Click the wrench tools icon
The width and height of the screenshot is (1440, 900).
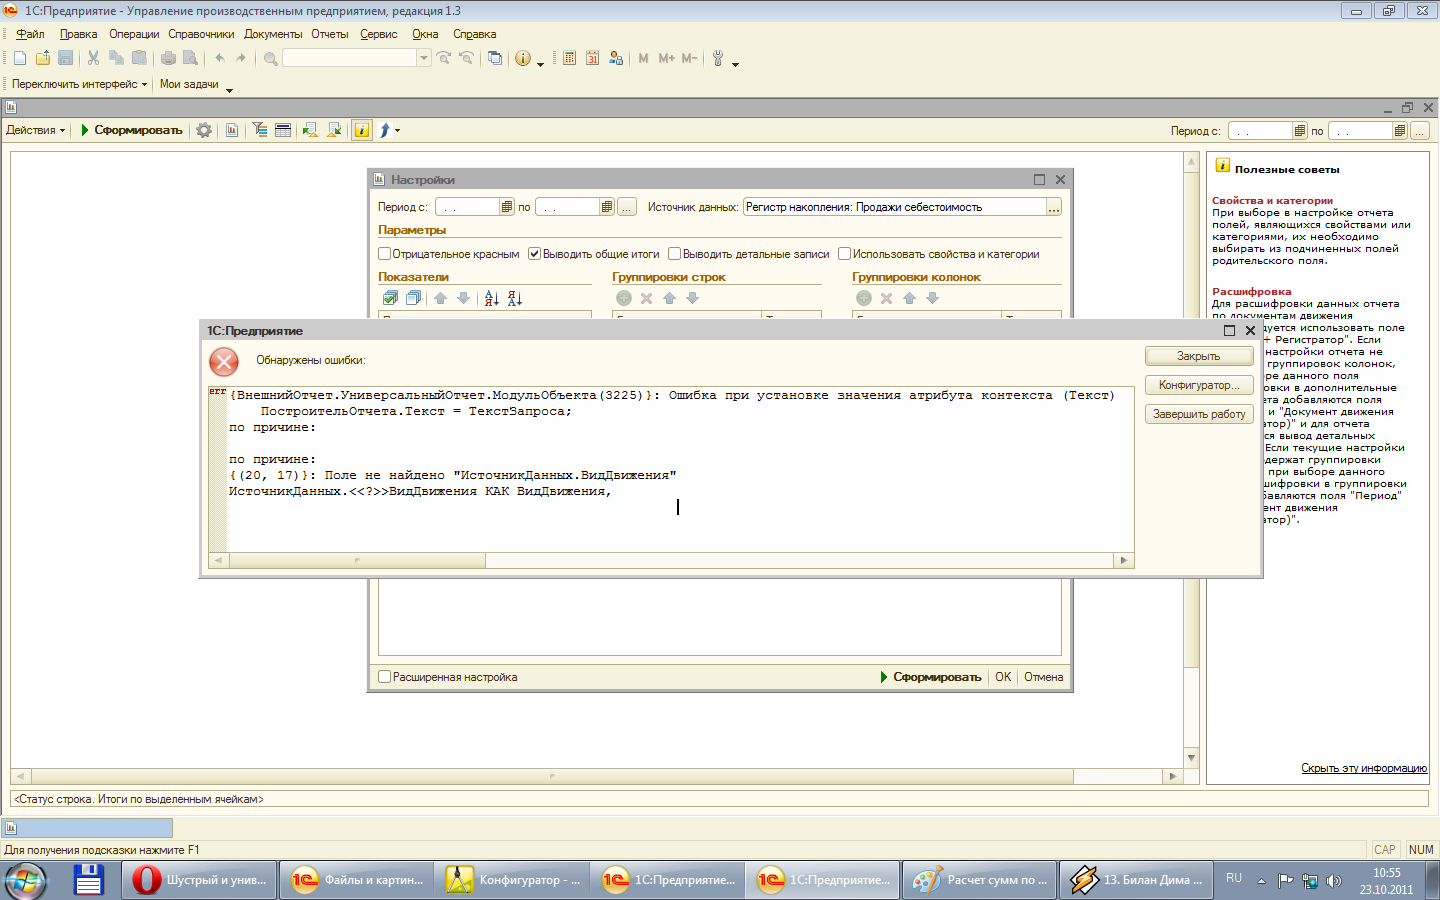coord(718,59)
